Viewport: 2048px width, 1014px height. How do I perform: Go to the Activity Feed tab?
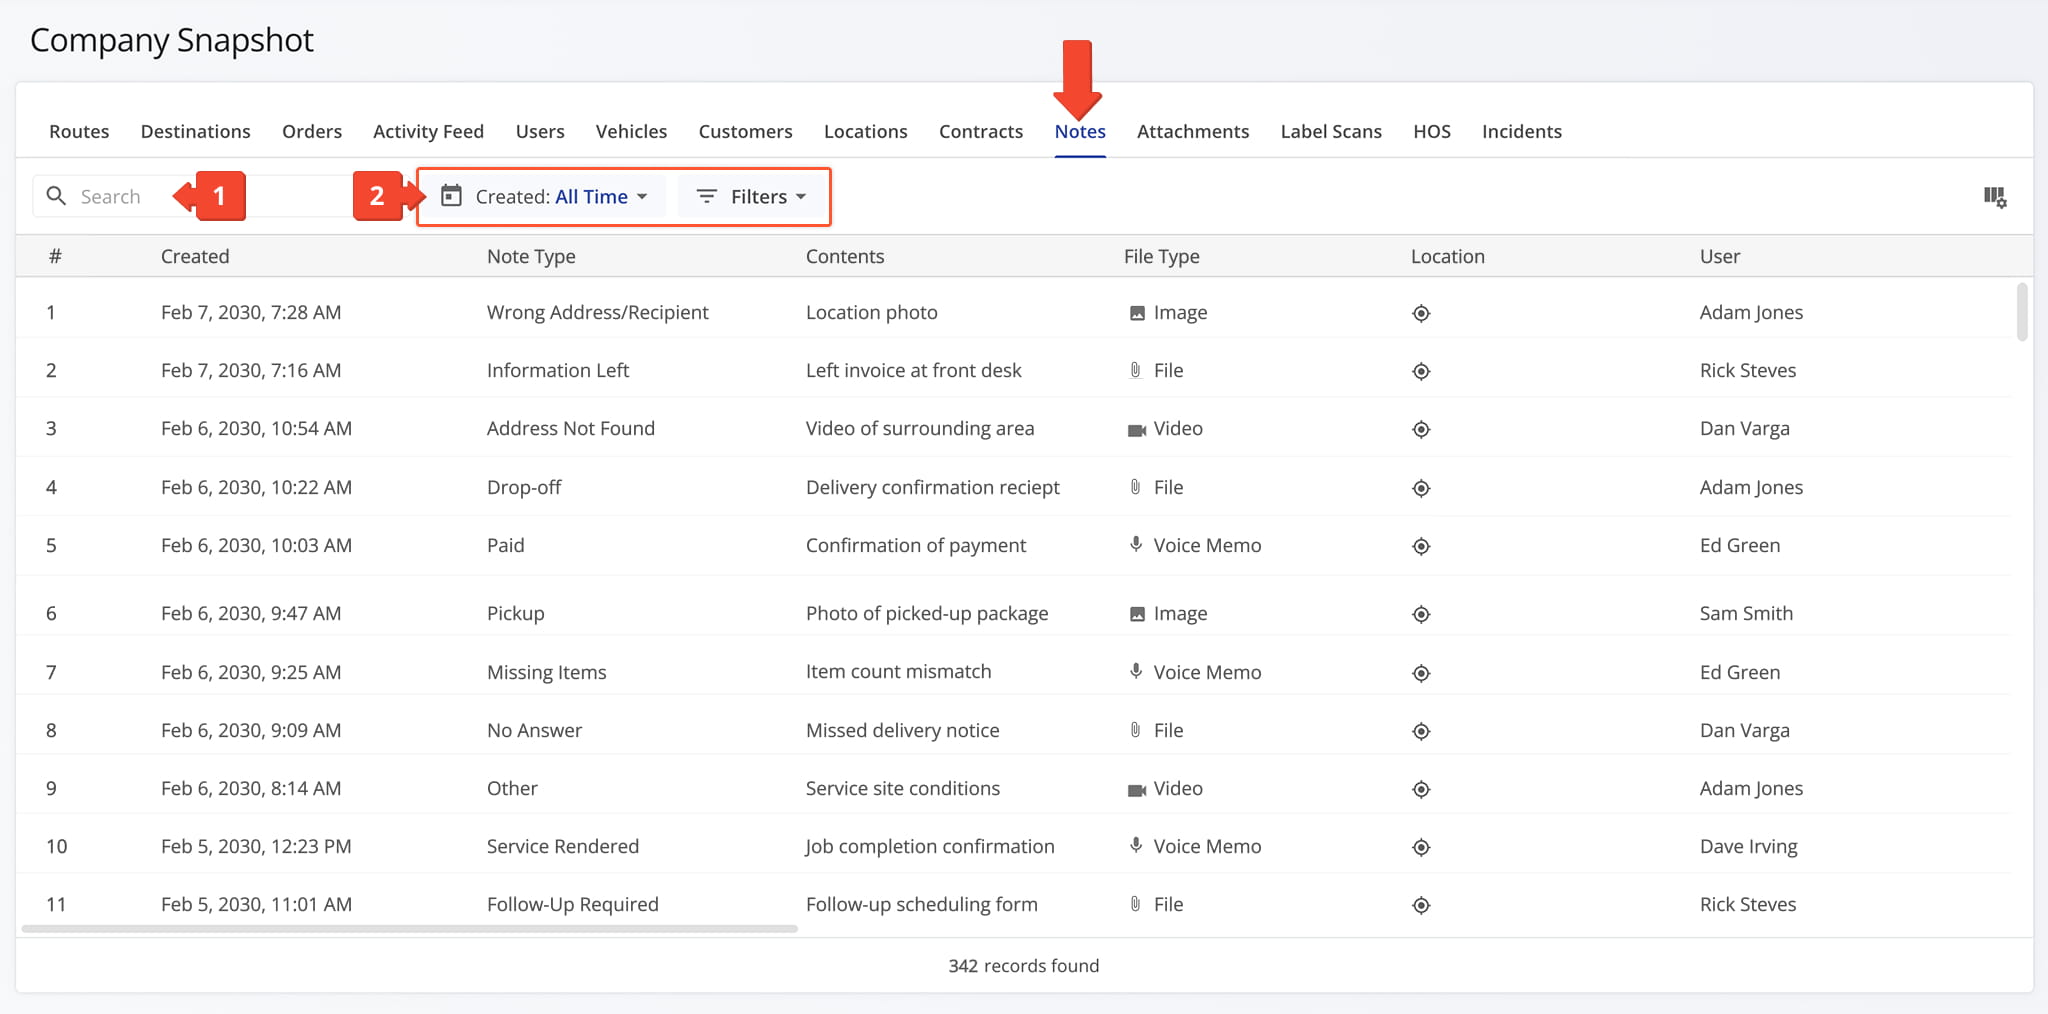point(428,131)
